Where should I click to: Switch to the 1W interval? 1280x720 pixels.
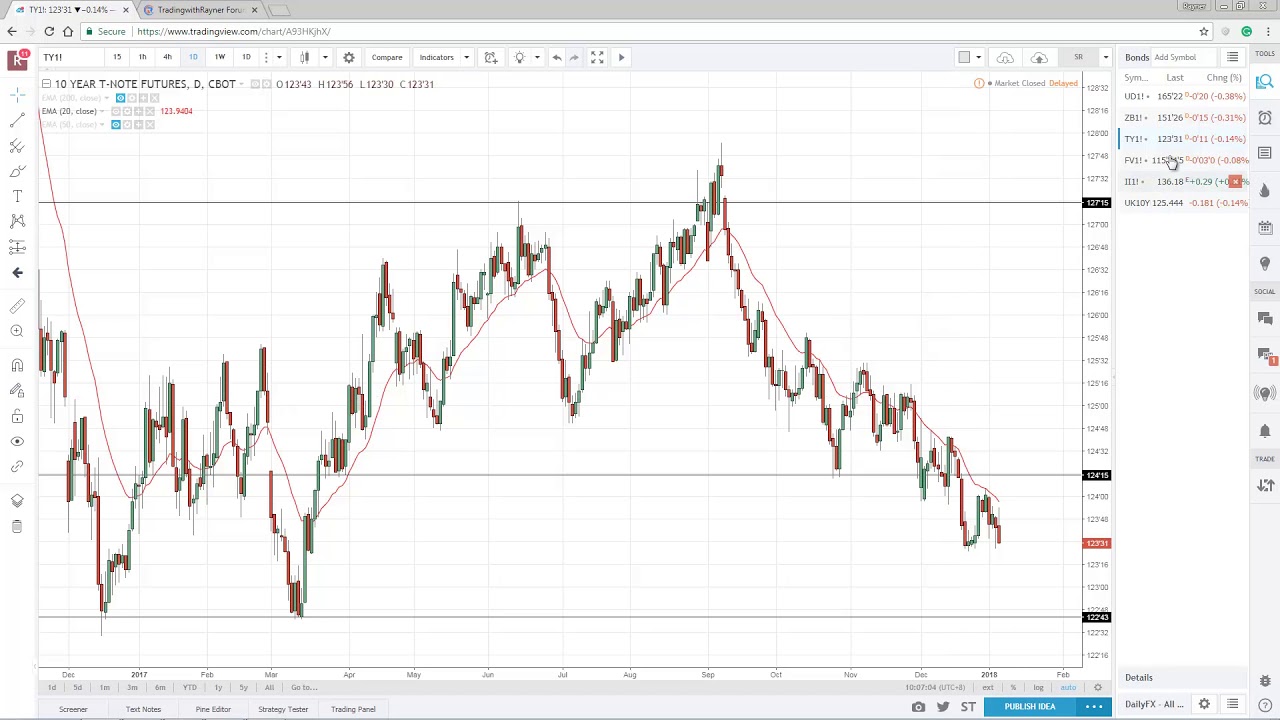tap(219, 57)
